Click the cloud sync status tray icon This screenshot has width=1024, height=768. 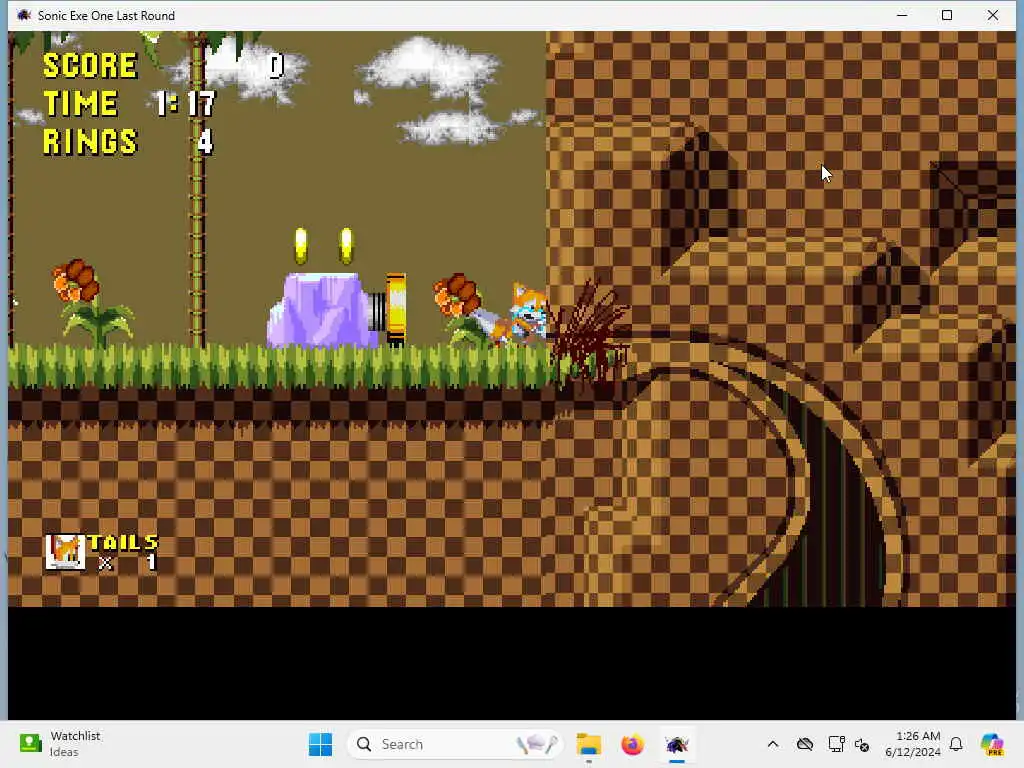805,744
